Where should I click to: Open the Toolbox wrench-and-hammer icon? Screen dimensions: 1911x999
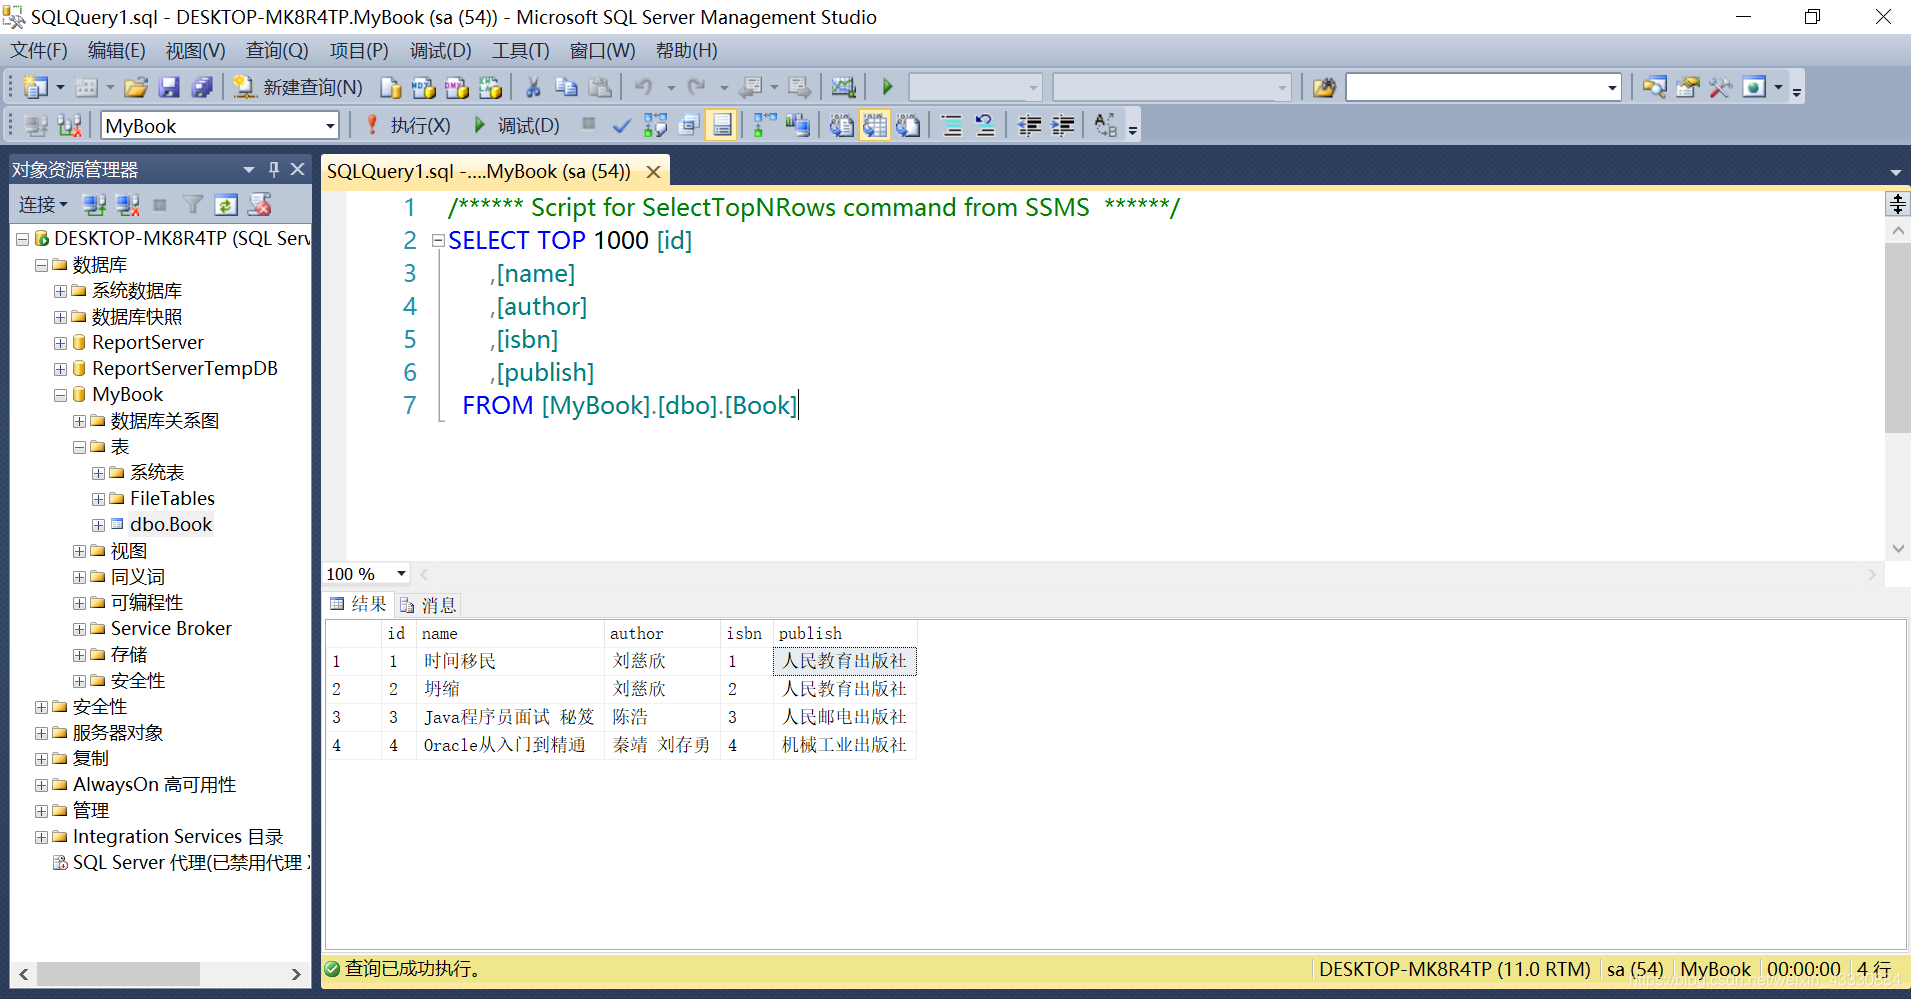point(1720,88)
